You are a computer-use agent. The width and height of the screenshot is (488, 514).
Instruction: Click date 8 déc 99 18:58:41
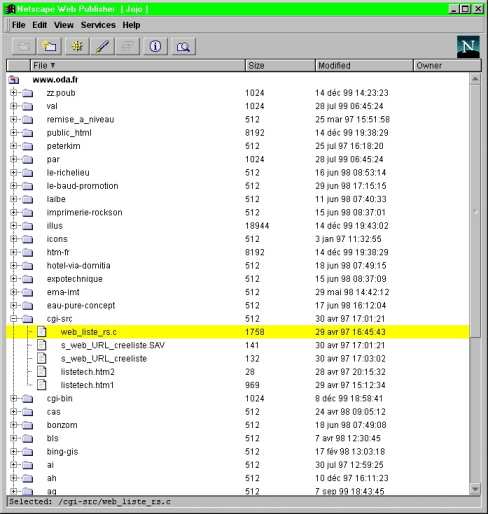349,398
